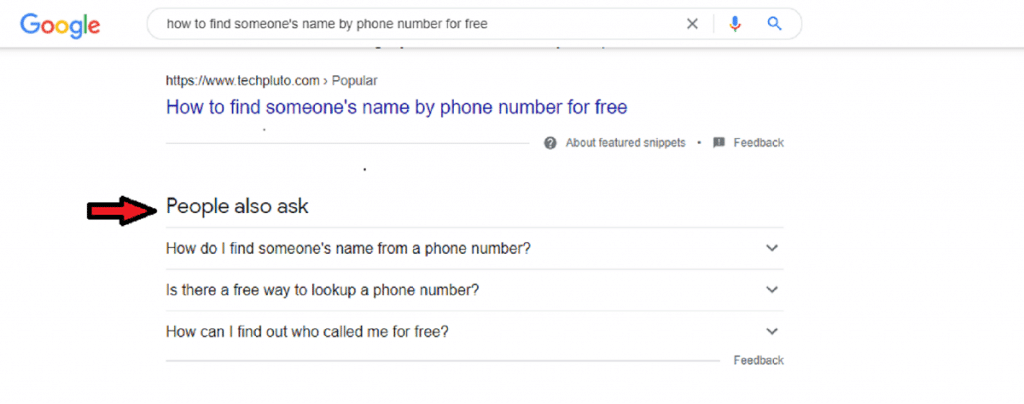Screen dimensions: 1024x404
Task: Click the question mark icon beside featured snippets
Action: (550, 143)
